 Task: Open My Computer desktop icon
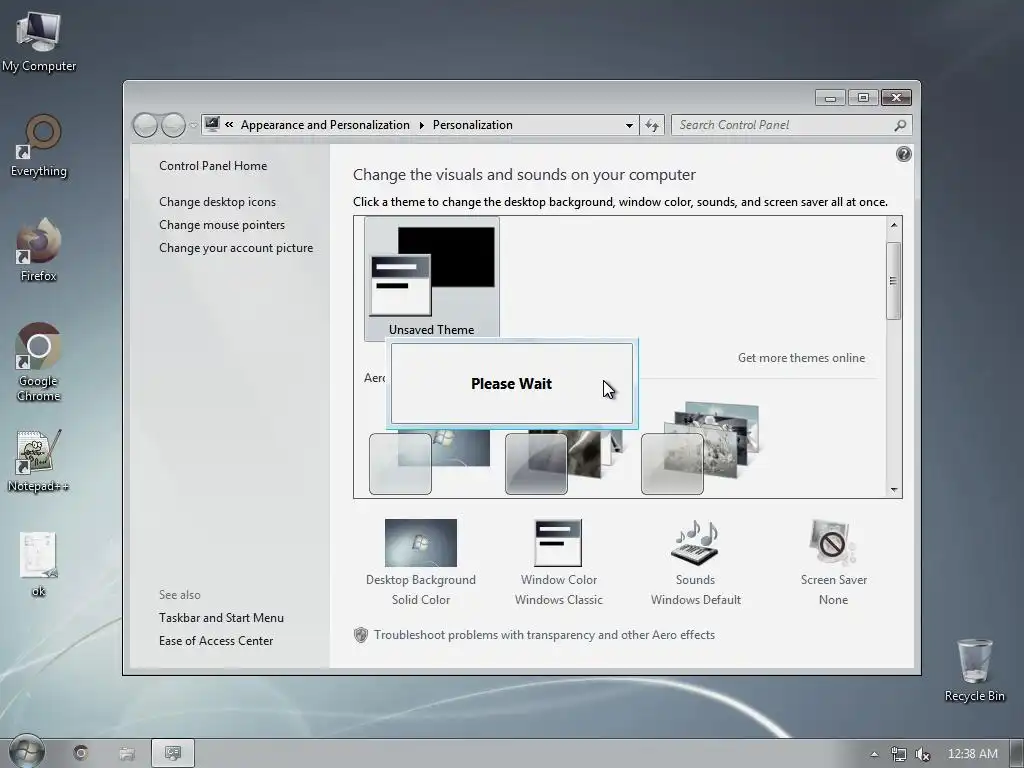39,40
